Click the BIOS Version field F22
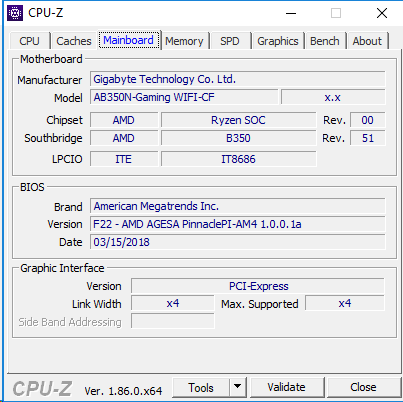Screen dimensions: 403x402 pos(238,224)
